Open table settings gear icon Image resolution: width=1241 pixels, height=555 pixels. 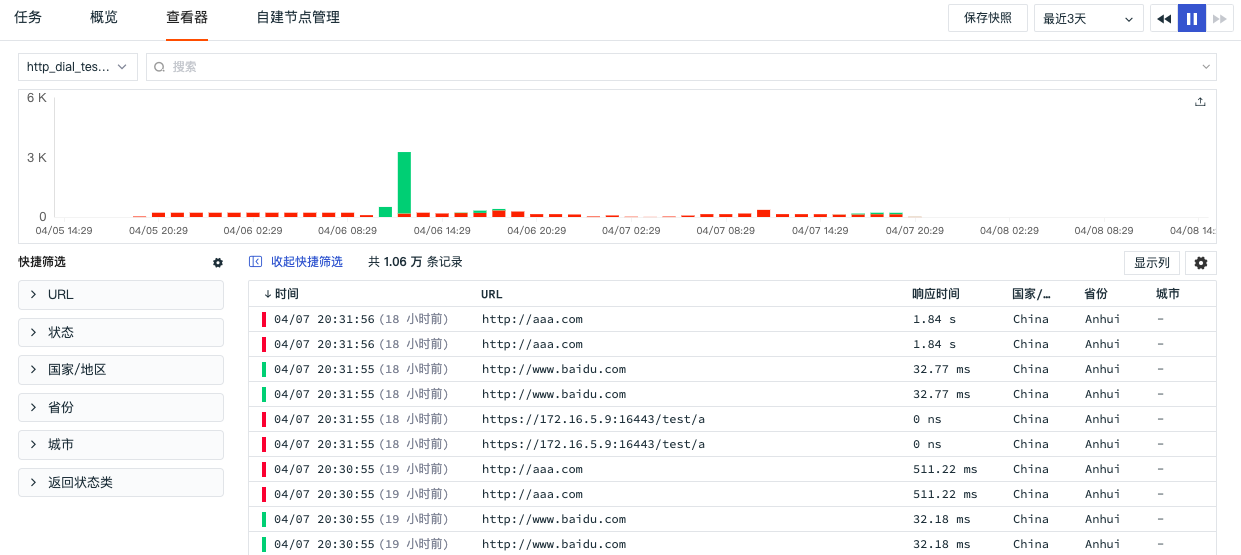(1201, 263)
